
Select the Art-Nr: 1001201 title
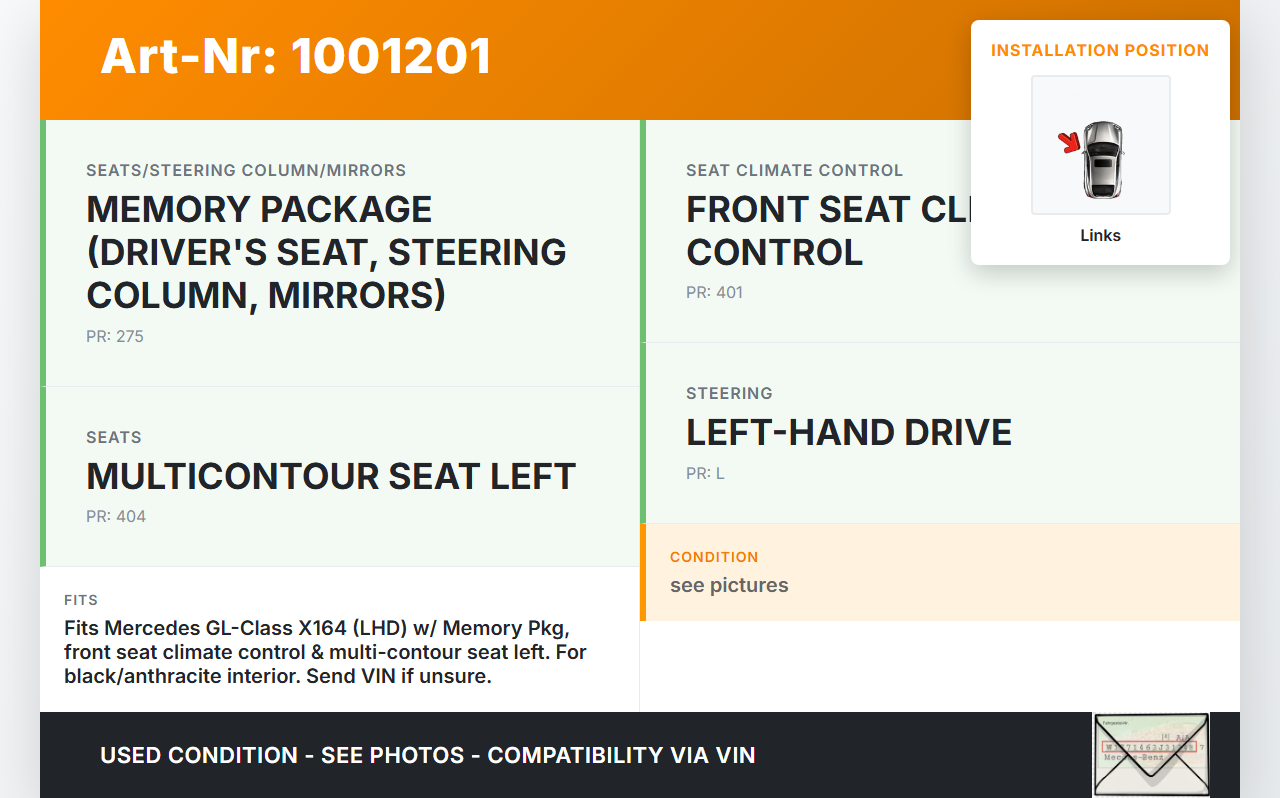(x=296, y=56)
